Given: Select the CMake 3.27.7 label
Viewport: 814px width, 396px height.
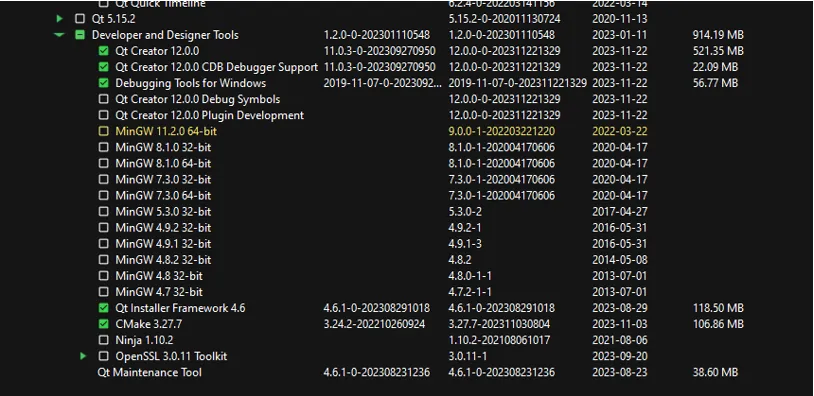Looking at the screenshot, I should [148, 324].
